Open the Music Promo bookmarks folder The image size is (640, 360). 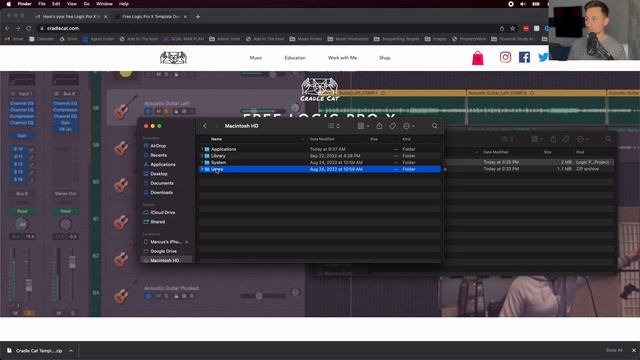[306, 39]
